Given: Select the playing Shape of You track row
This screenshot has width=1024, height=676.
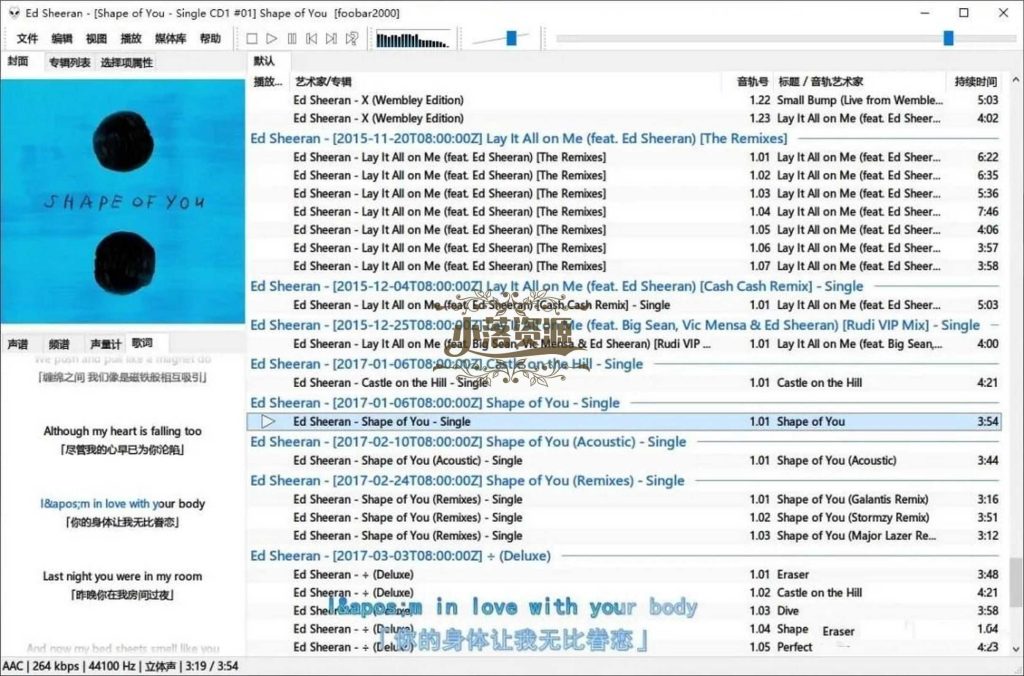Looking at the screenshot, I should pyautogui.click(x=624, y=422).
